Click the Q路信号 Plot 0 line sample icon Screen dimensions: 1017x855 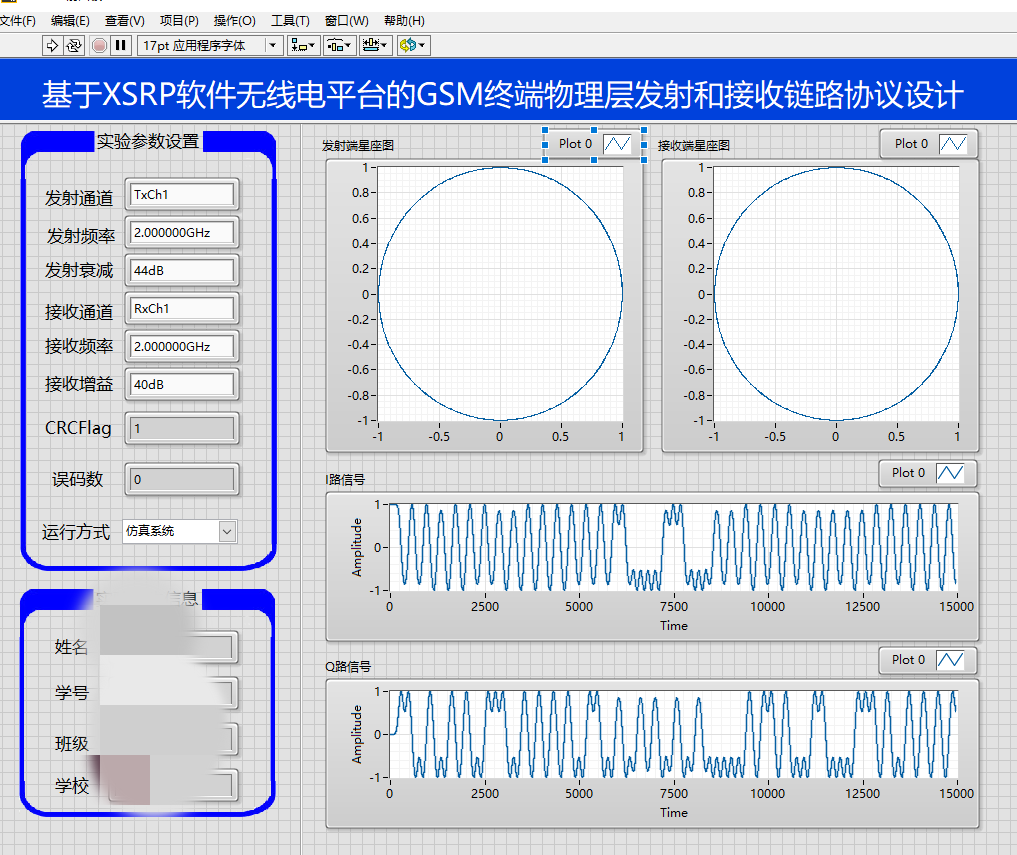click(x=950, y=660)
